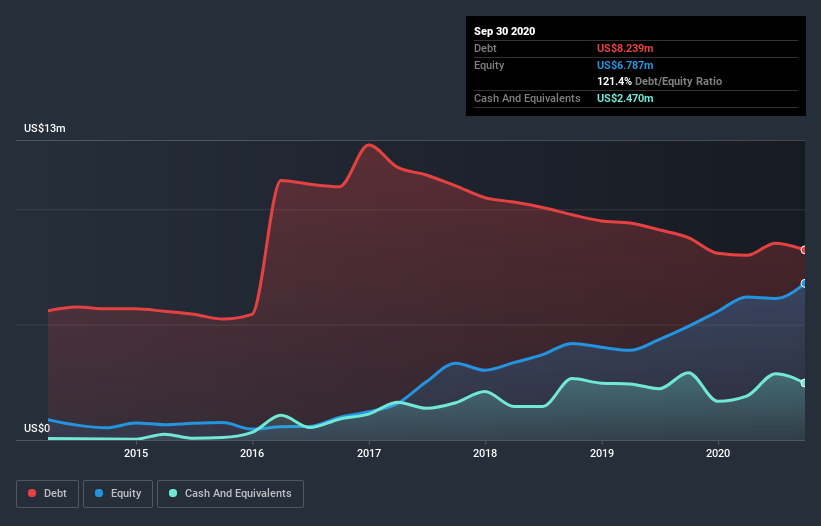Click Cash And Equivalents label in tooltip
The image size is (821, 526).
click(527, 98)
